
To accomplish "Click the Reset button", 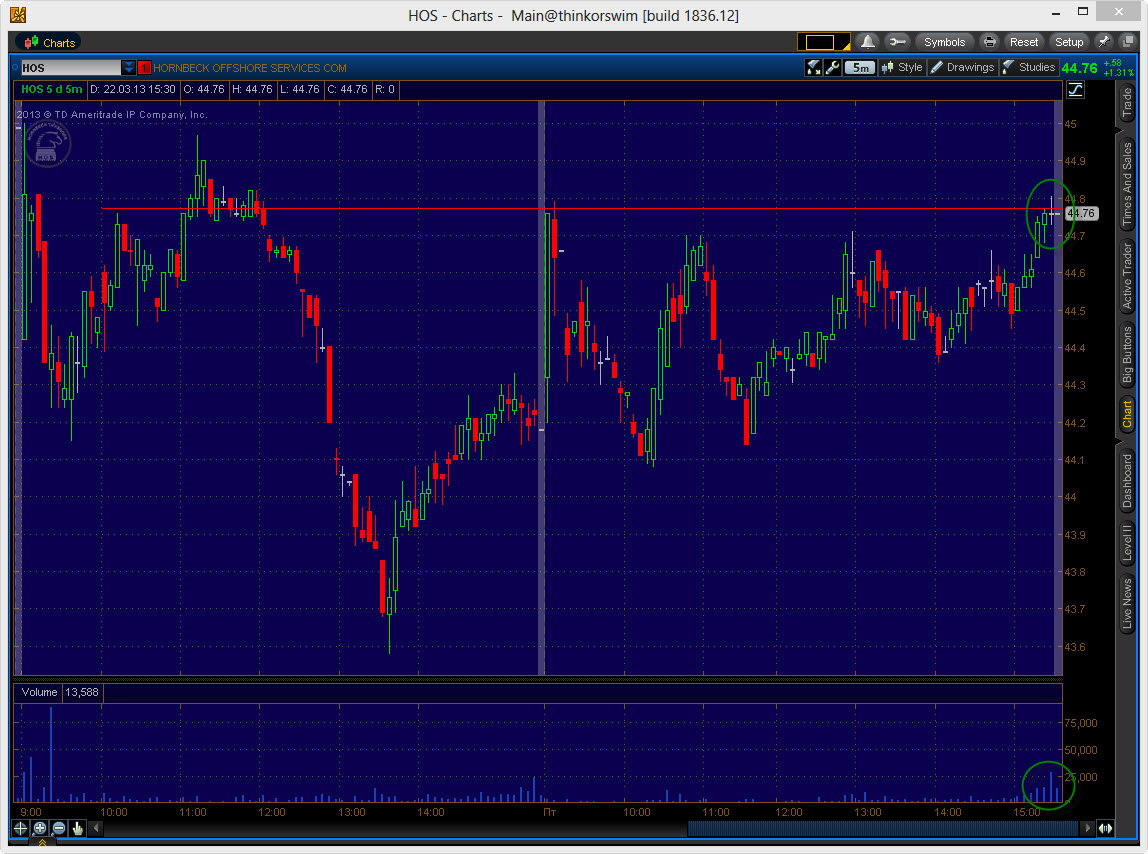I will tap(1024, 42).
